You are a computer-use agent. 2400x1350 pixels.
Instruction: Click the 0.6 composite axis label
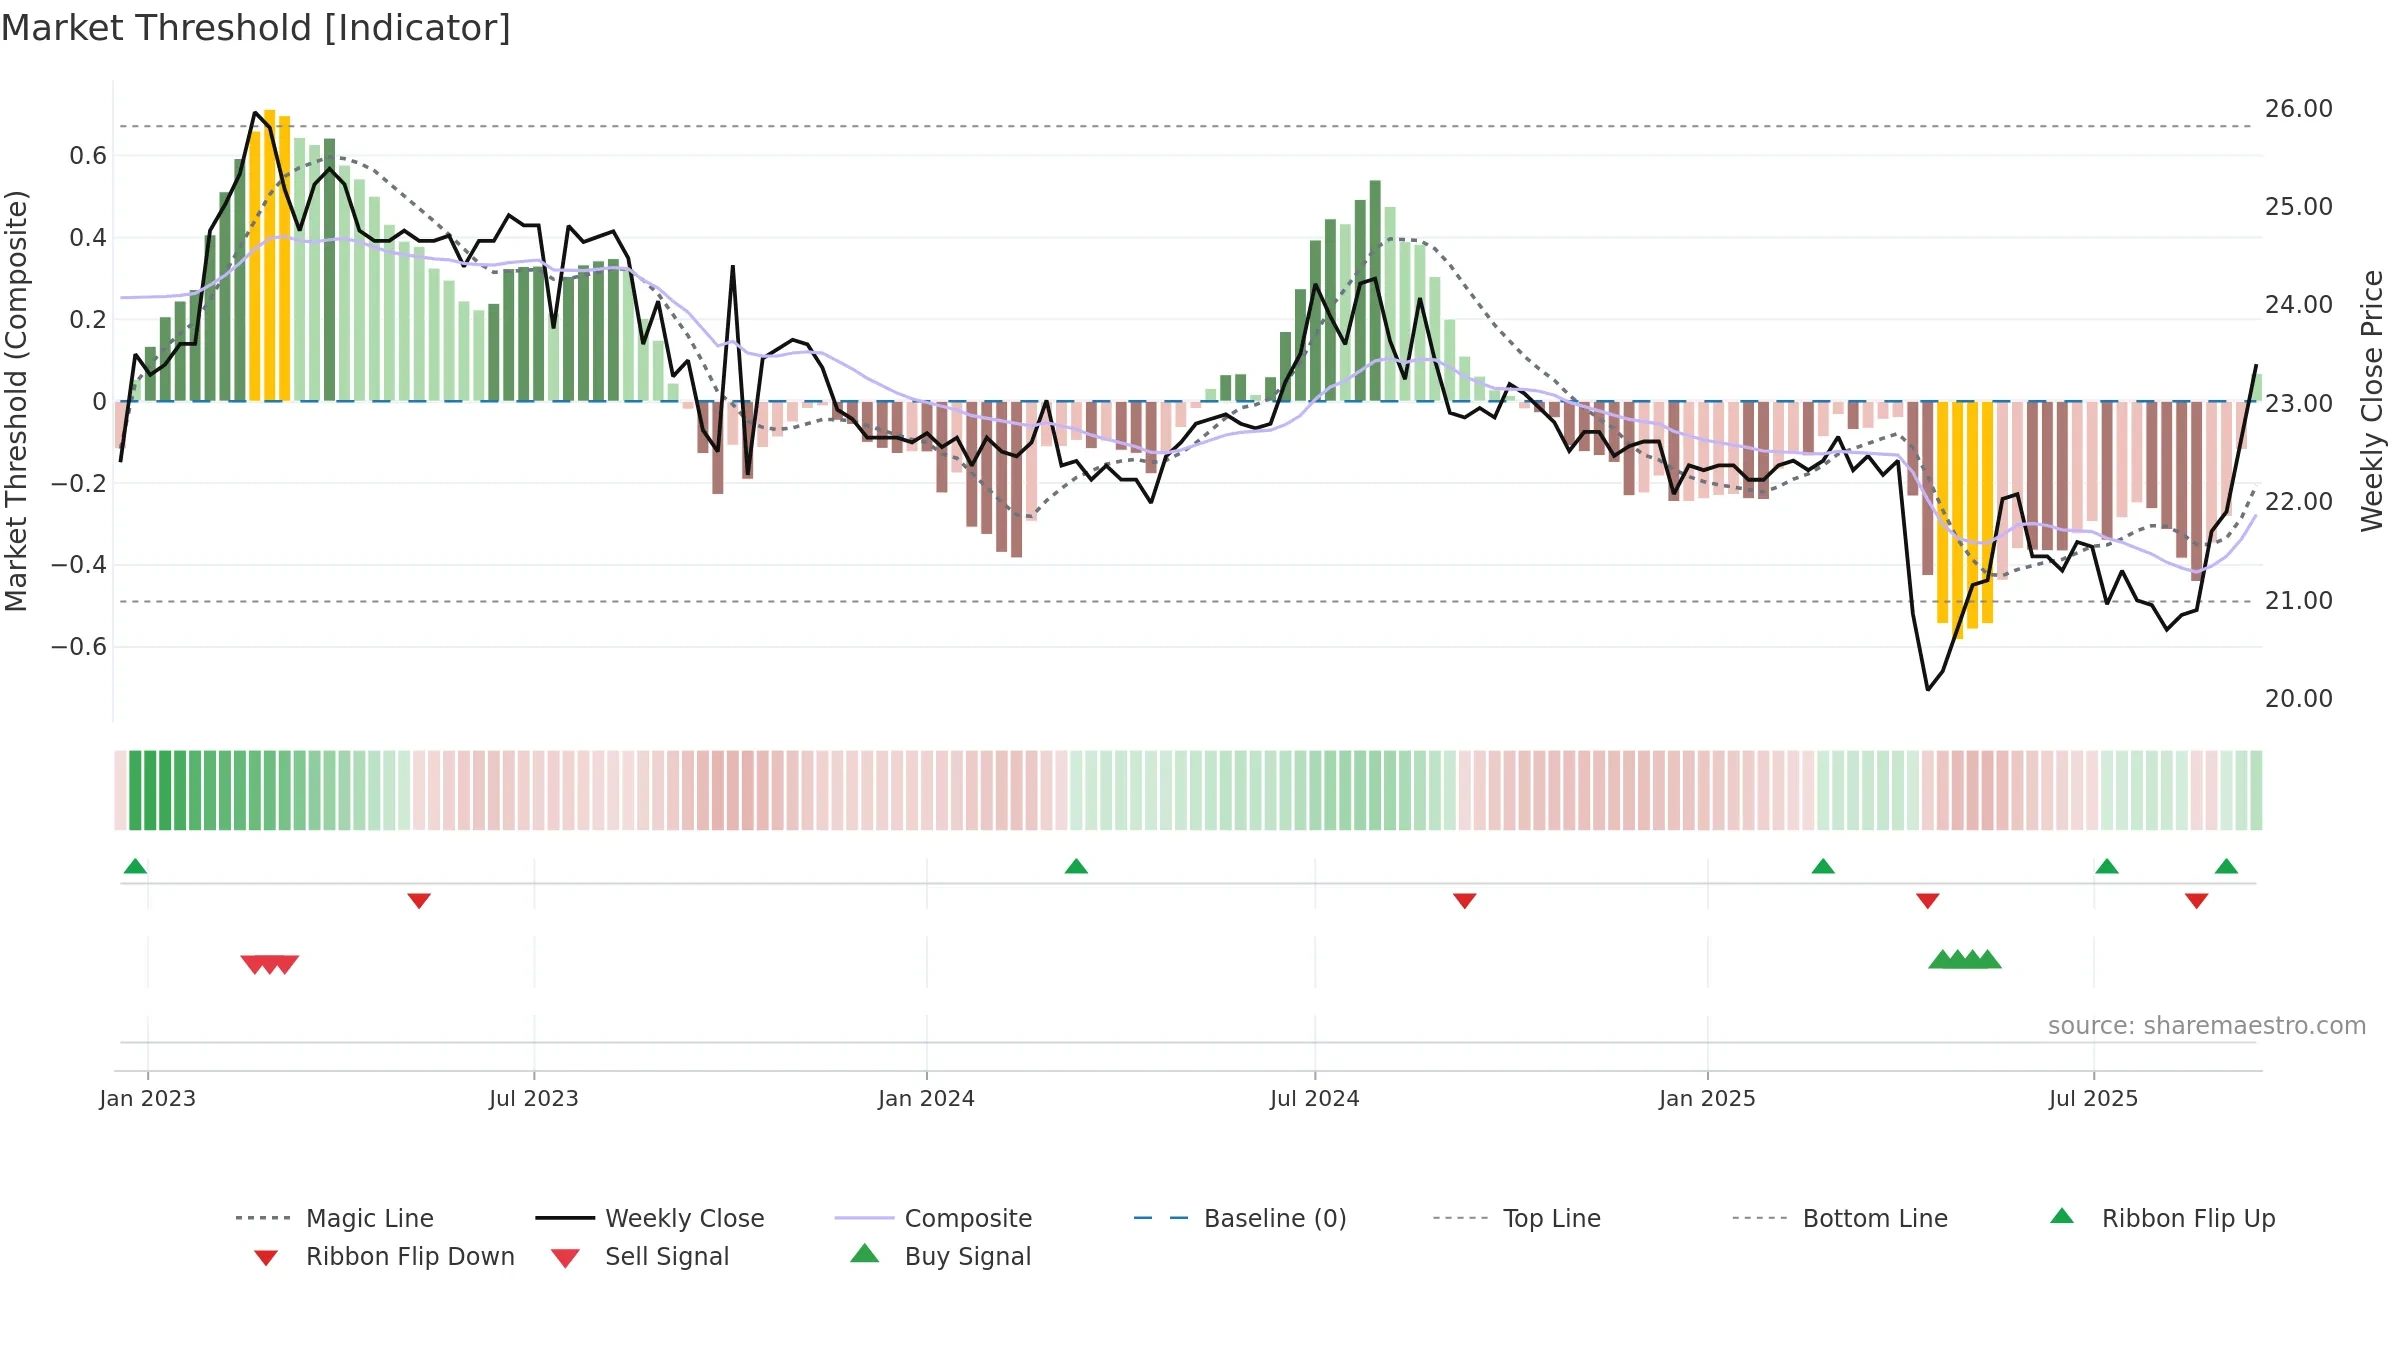(88, 155)
